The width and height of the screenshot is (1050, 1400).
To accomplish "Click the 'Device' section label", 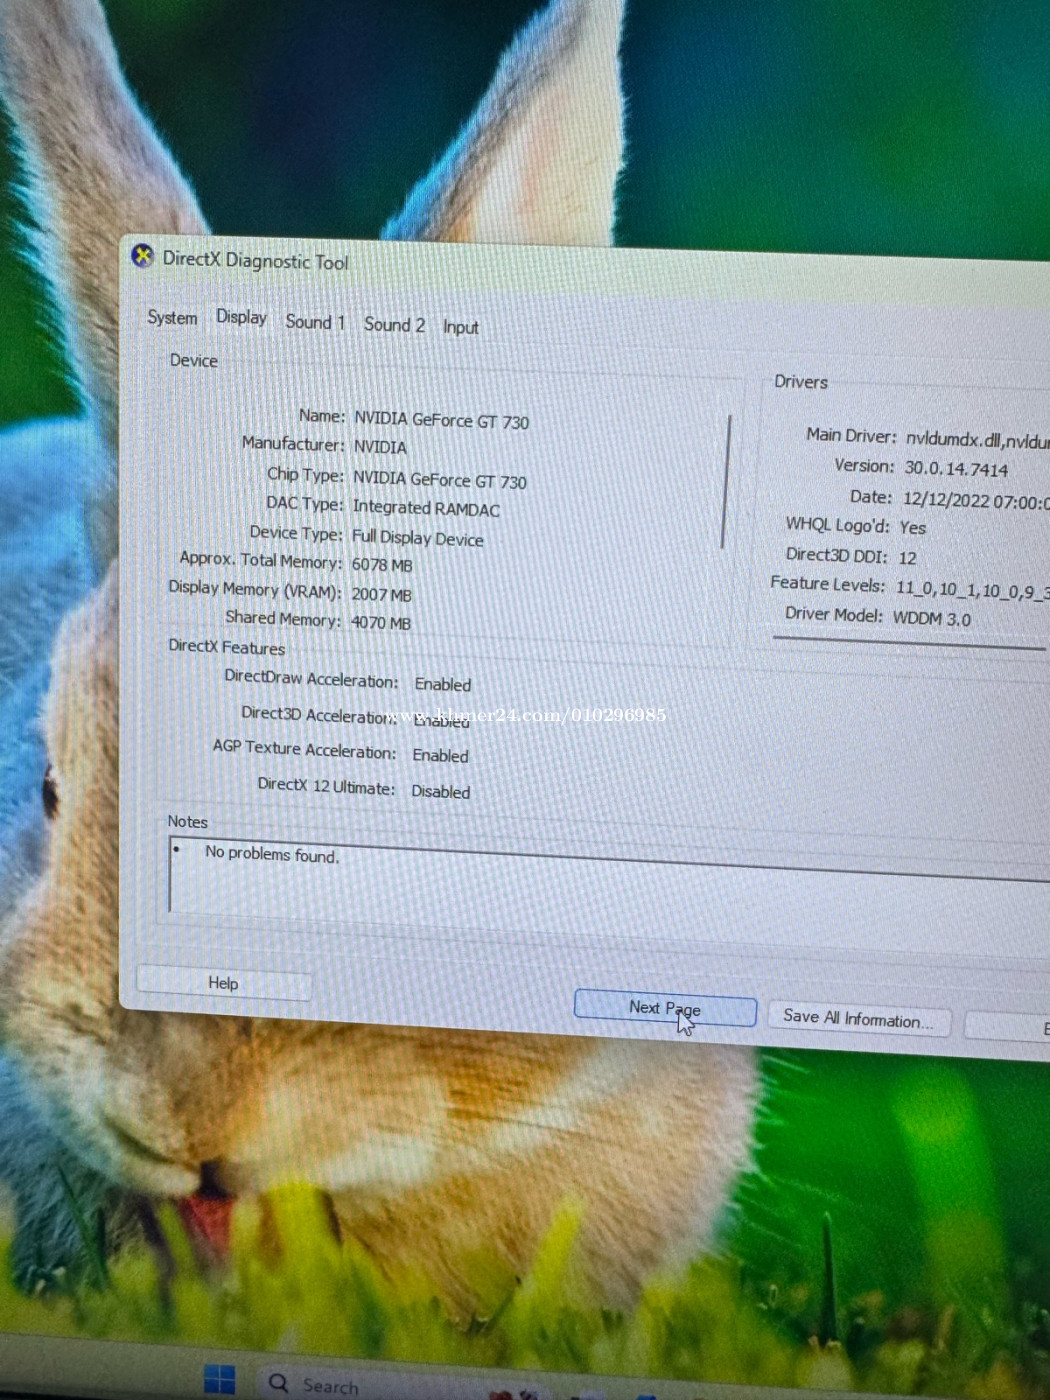I will (193, 360).
